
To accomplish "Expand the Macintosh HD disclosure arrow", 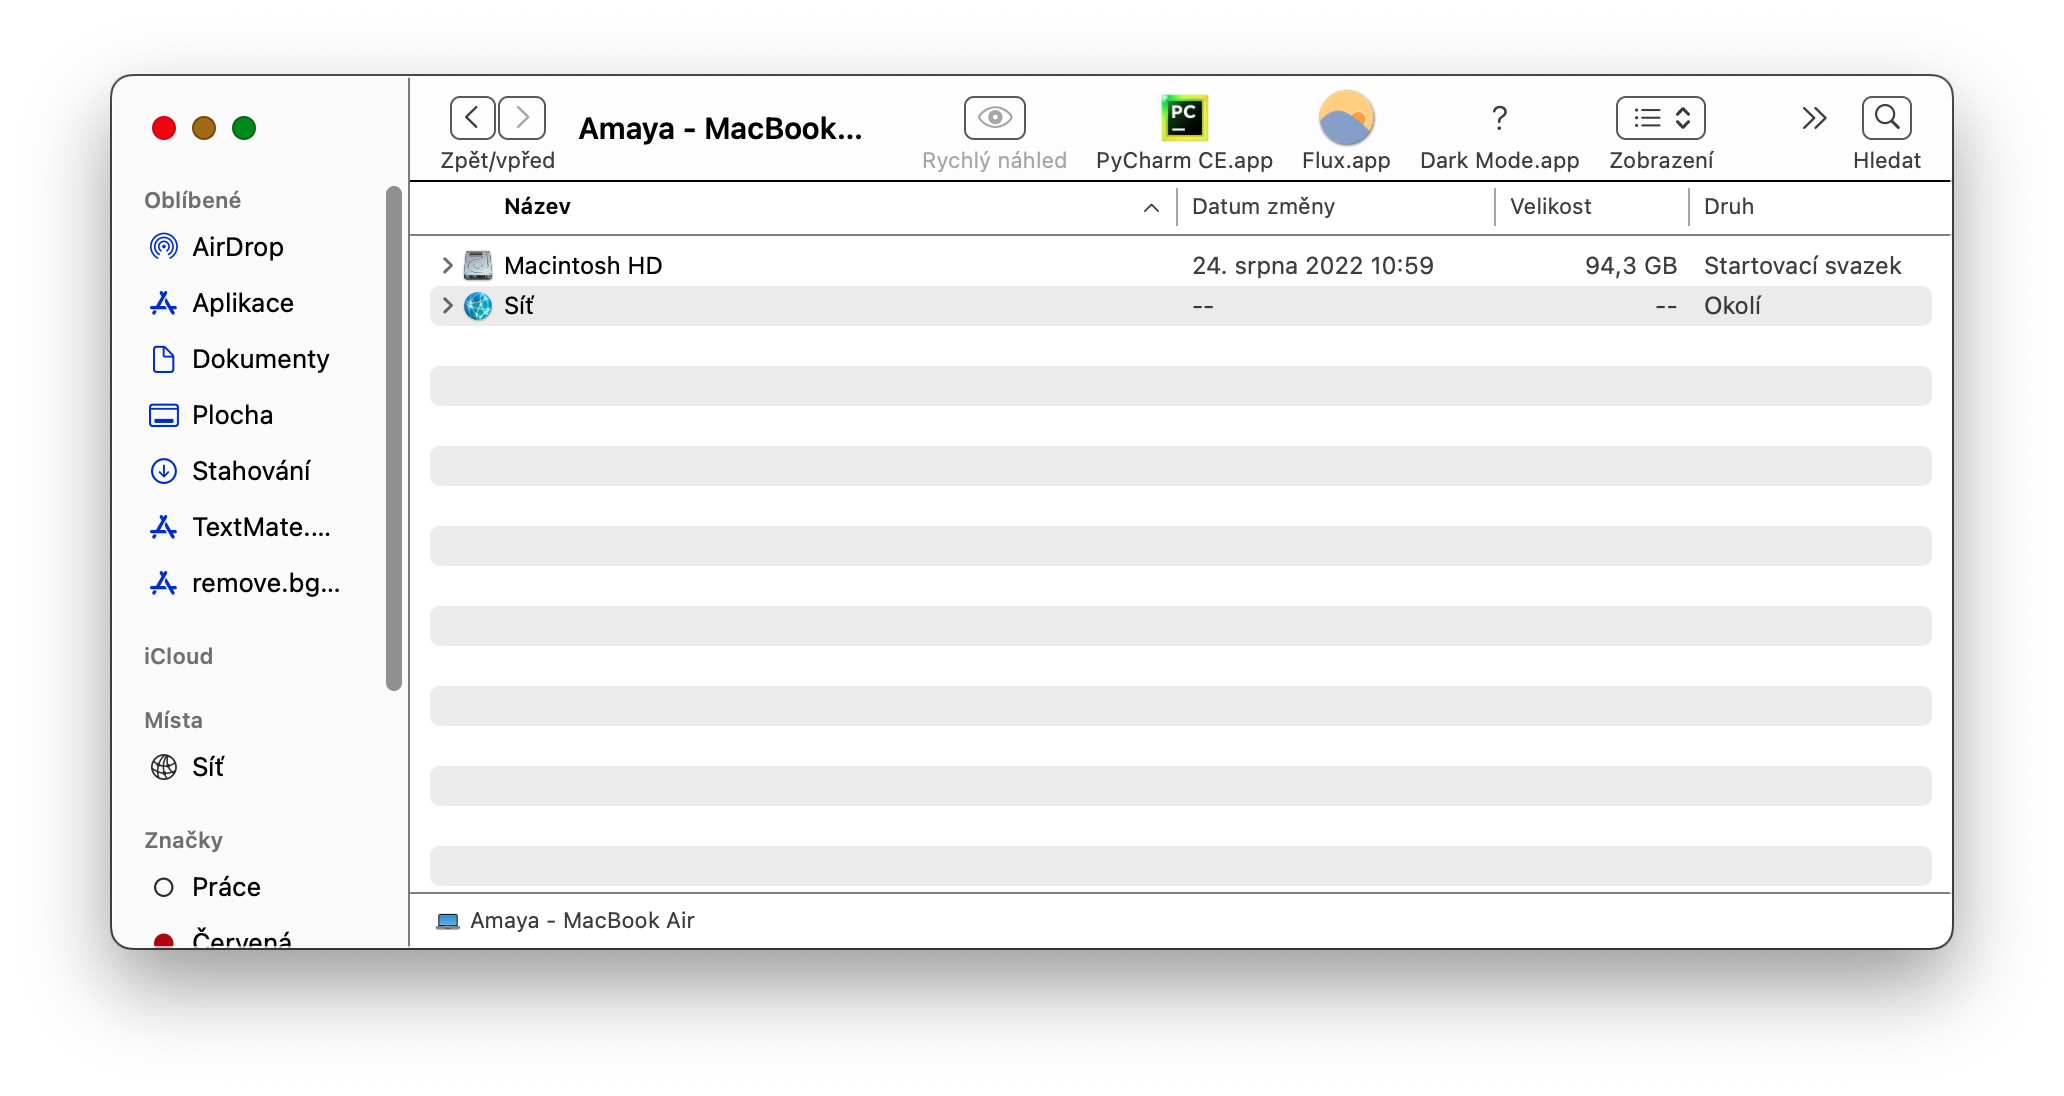I will [447, 266].
